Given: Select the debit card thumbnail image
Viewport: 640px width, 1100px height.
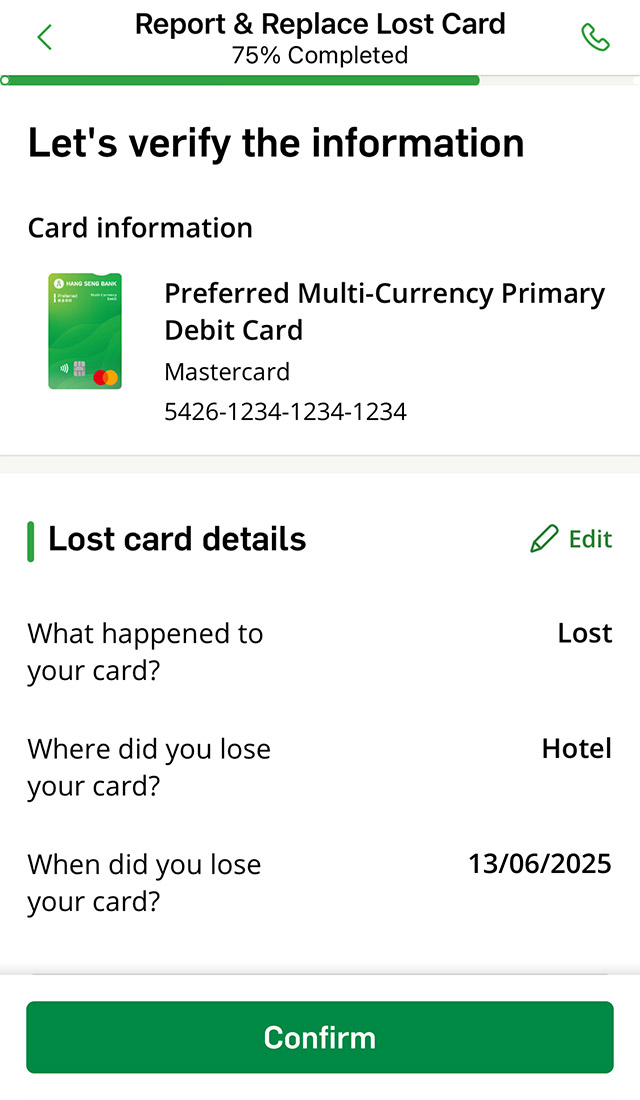Looking at the screenshot, I should 85,331.
